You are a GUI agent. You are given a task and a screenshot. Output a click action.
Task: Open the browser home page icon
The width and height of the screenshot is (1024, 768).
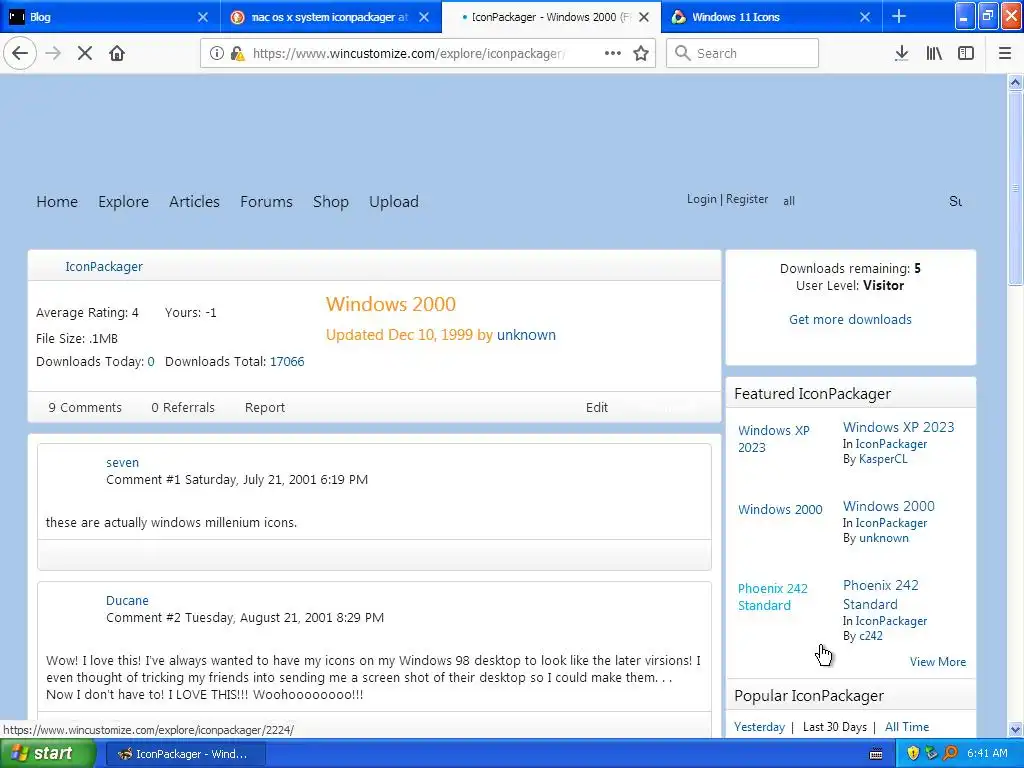point(117,54)
